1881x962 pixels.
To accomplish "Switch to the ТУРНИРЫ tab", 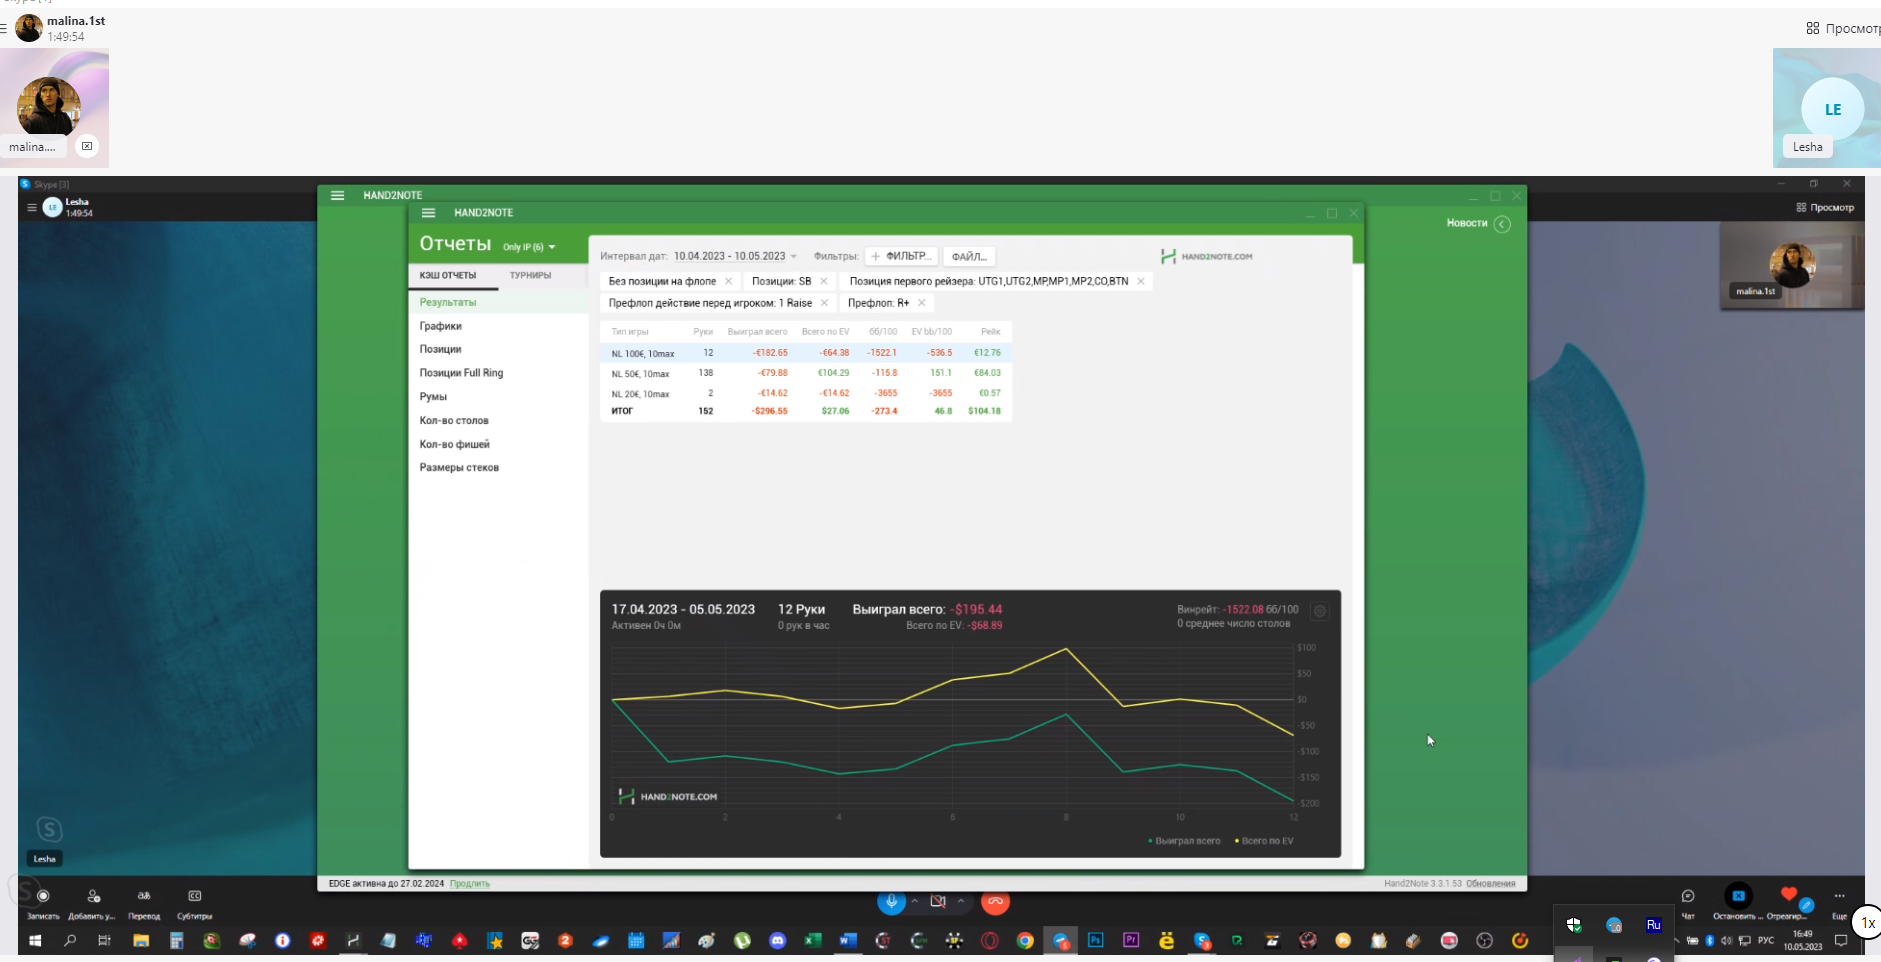I will tap(530, 275).
